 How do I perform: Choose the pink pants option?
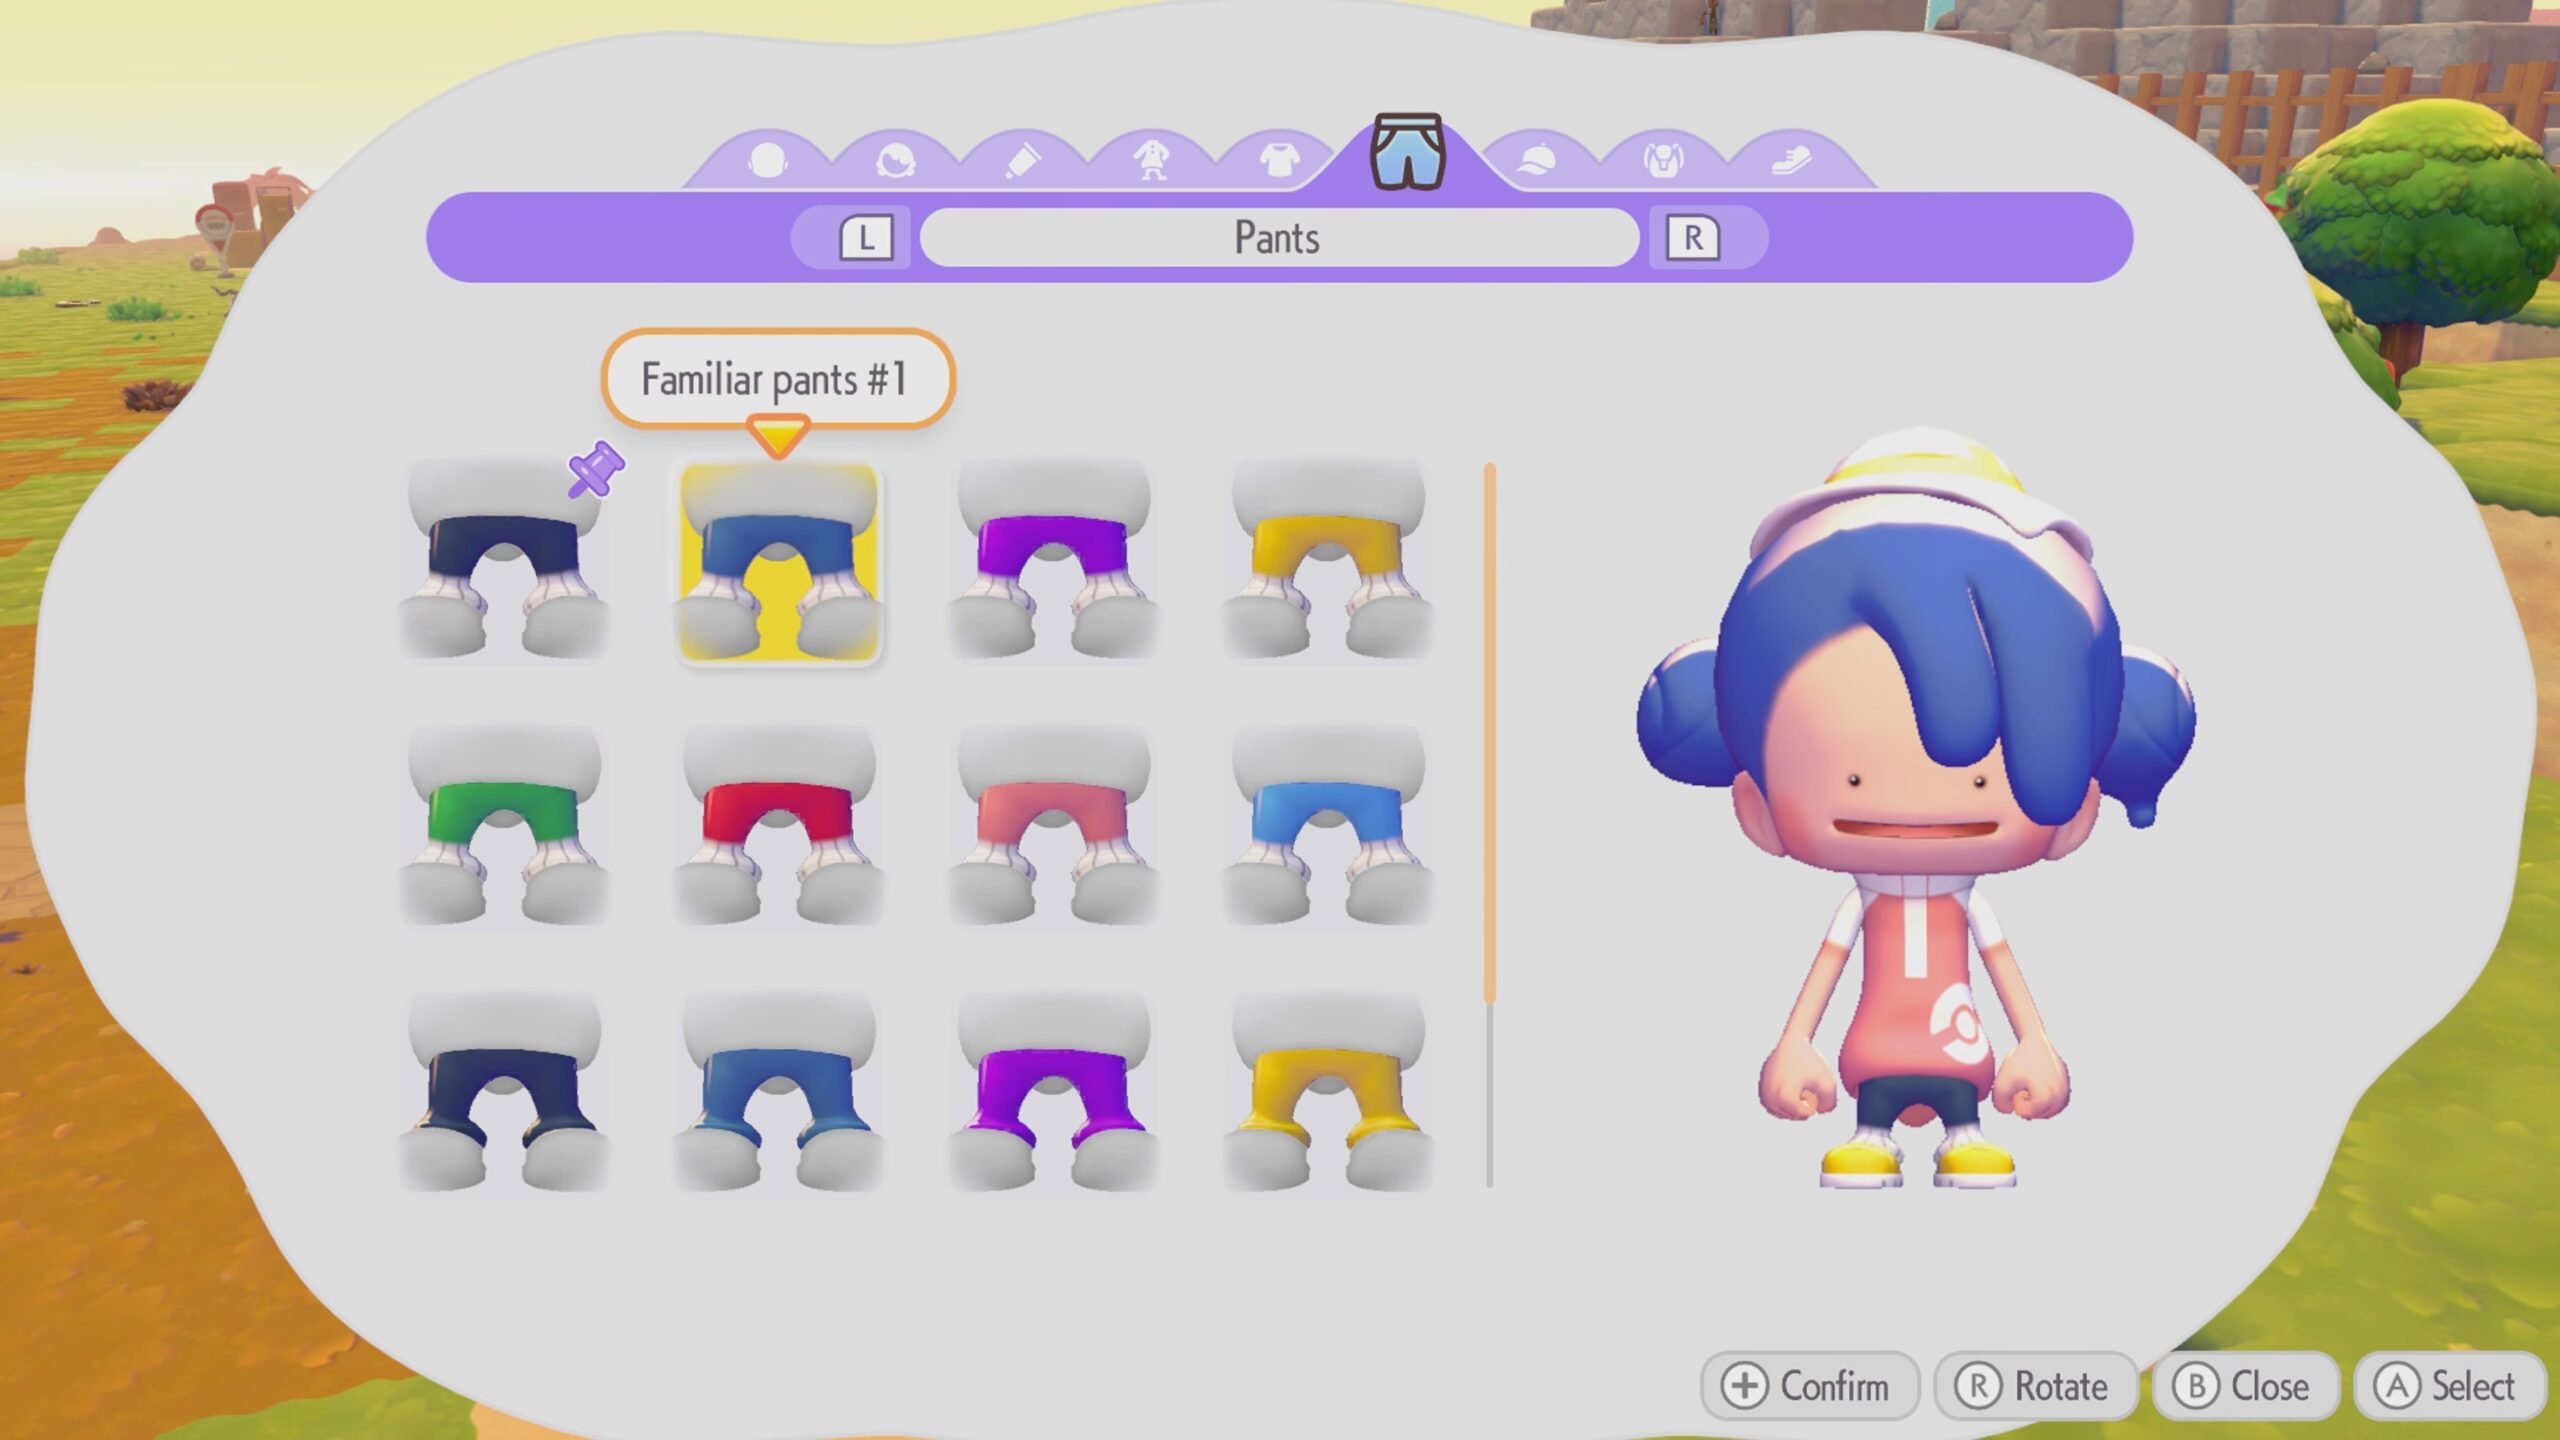[x=1053, y=826]
